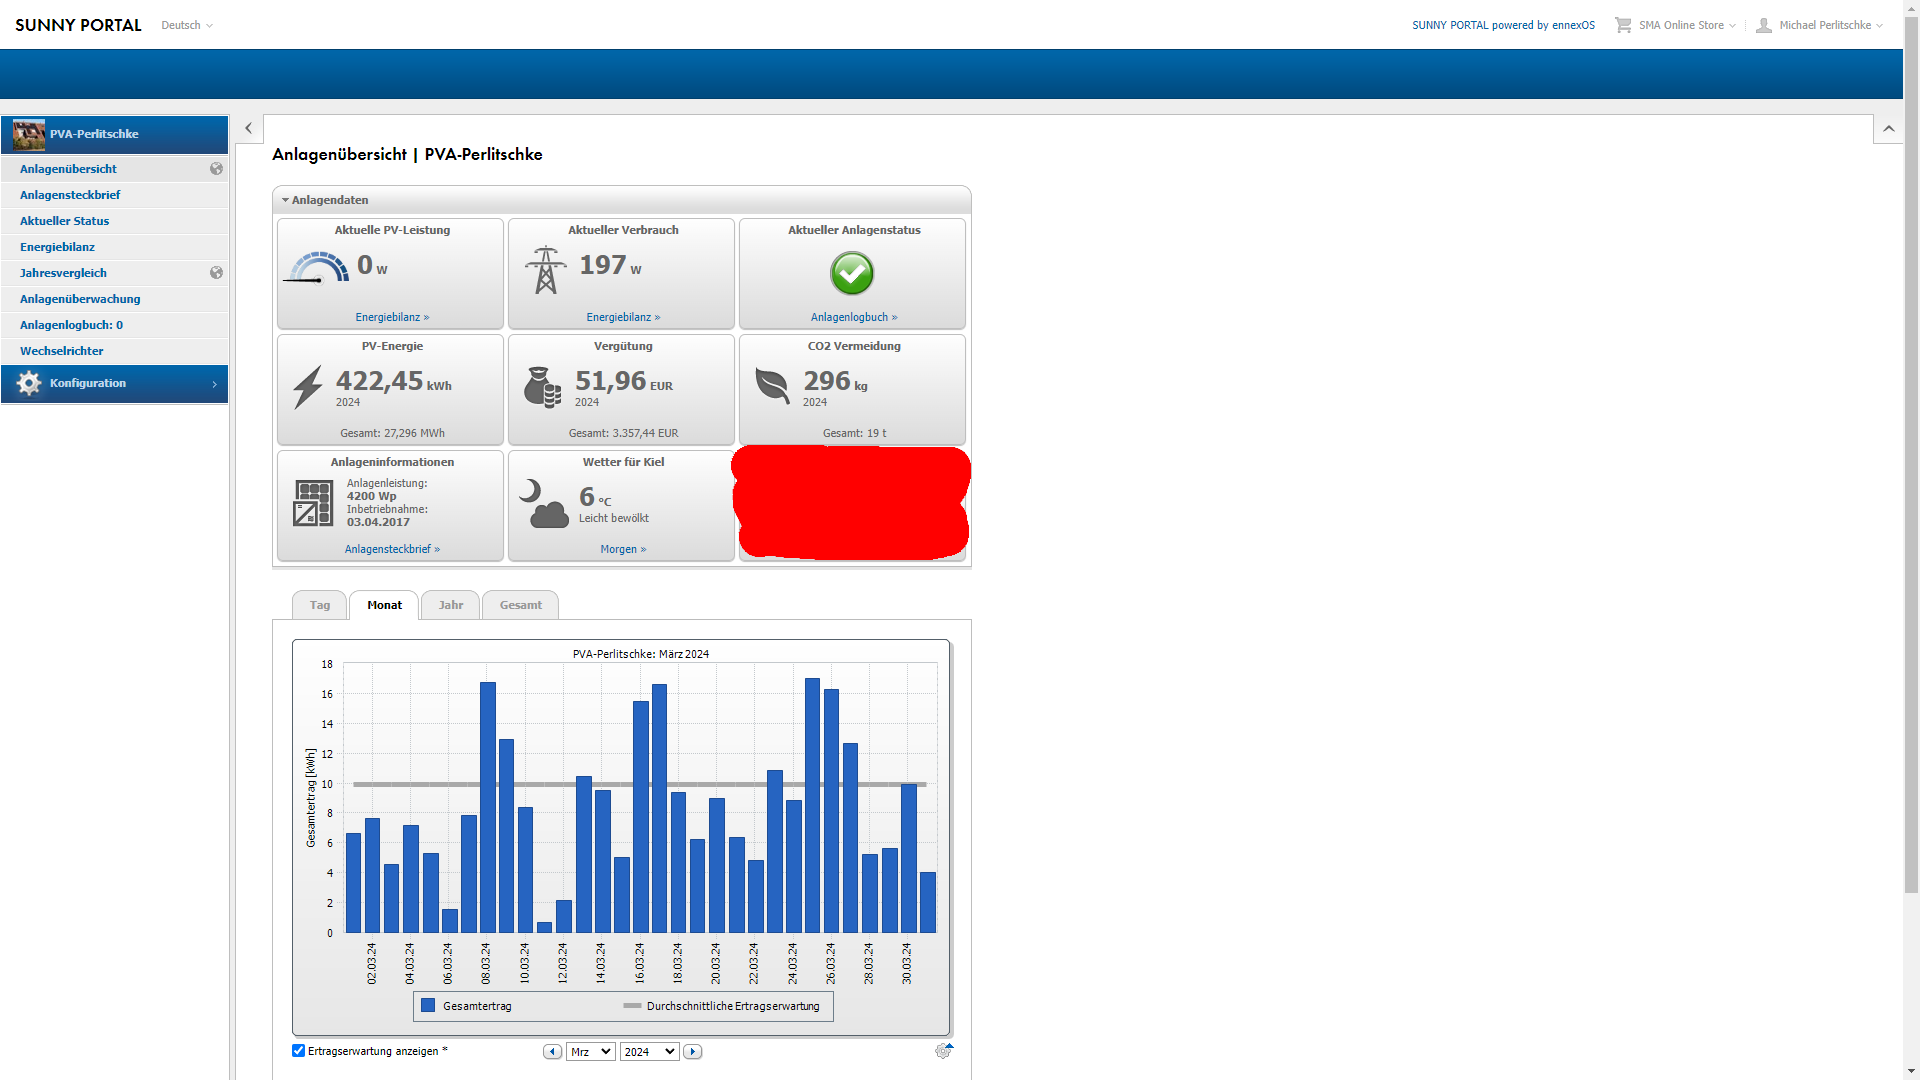This screenshot has width=1920, height=1080.
Task: Go to previous month arrow button
Action: pos(552,1052)
